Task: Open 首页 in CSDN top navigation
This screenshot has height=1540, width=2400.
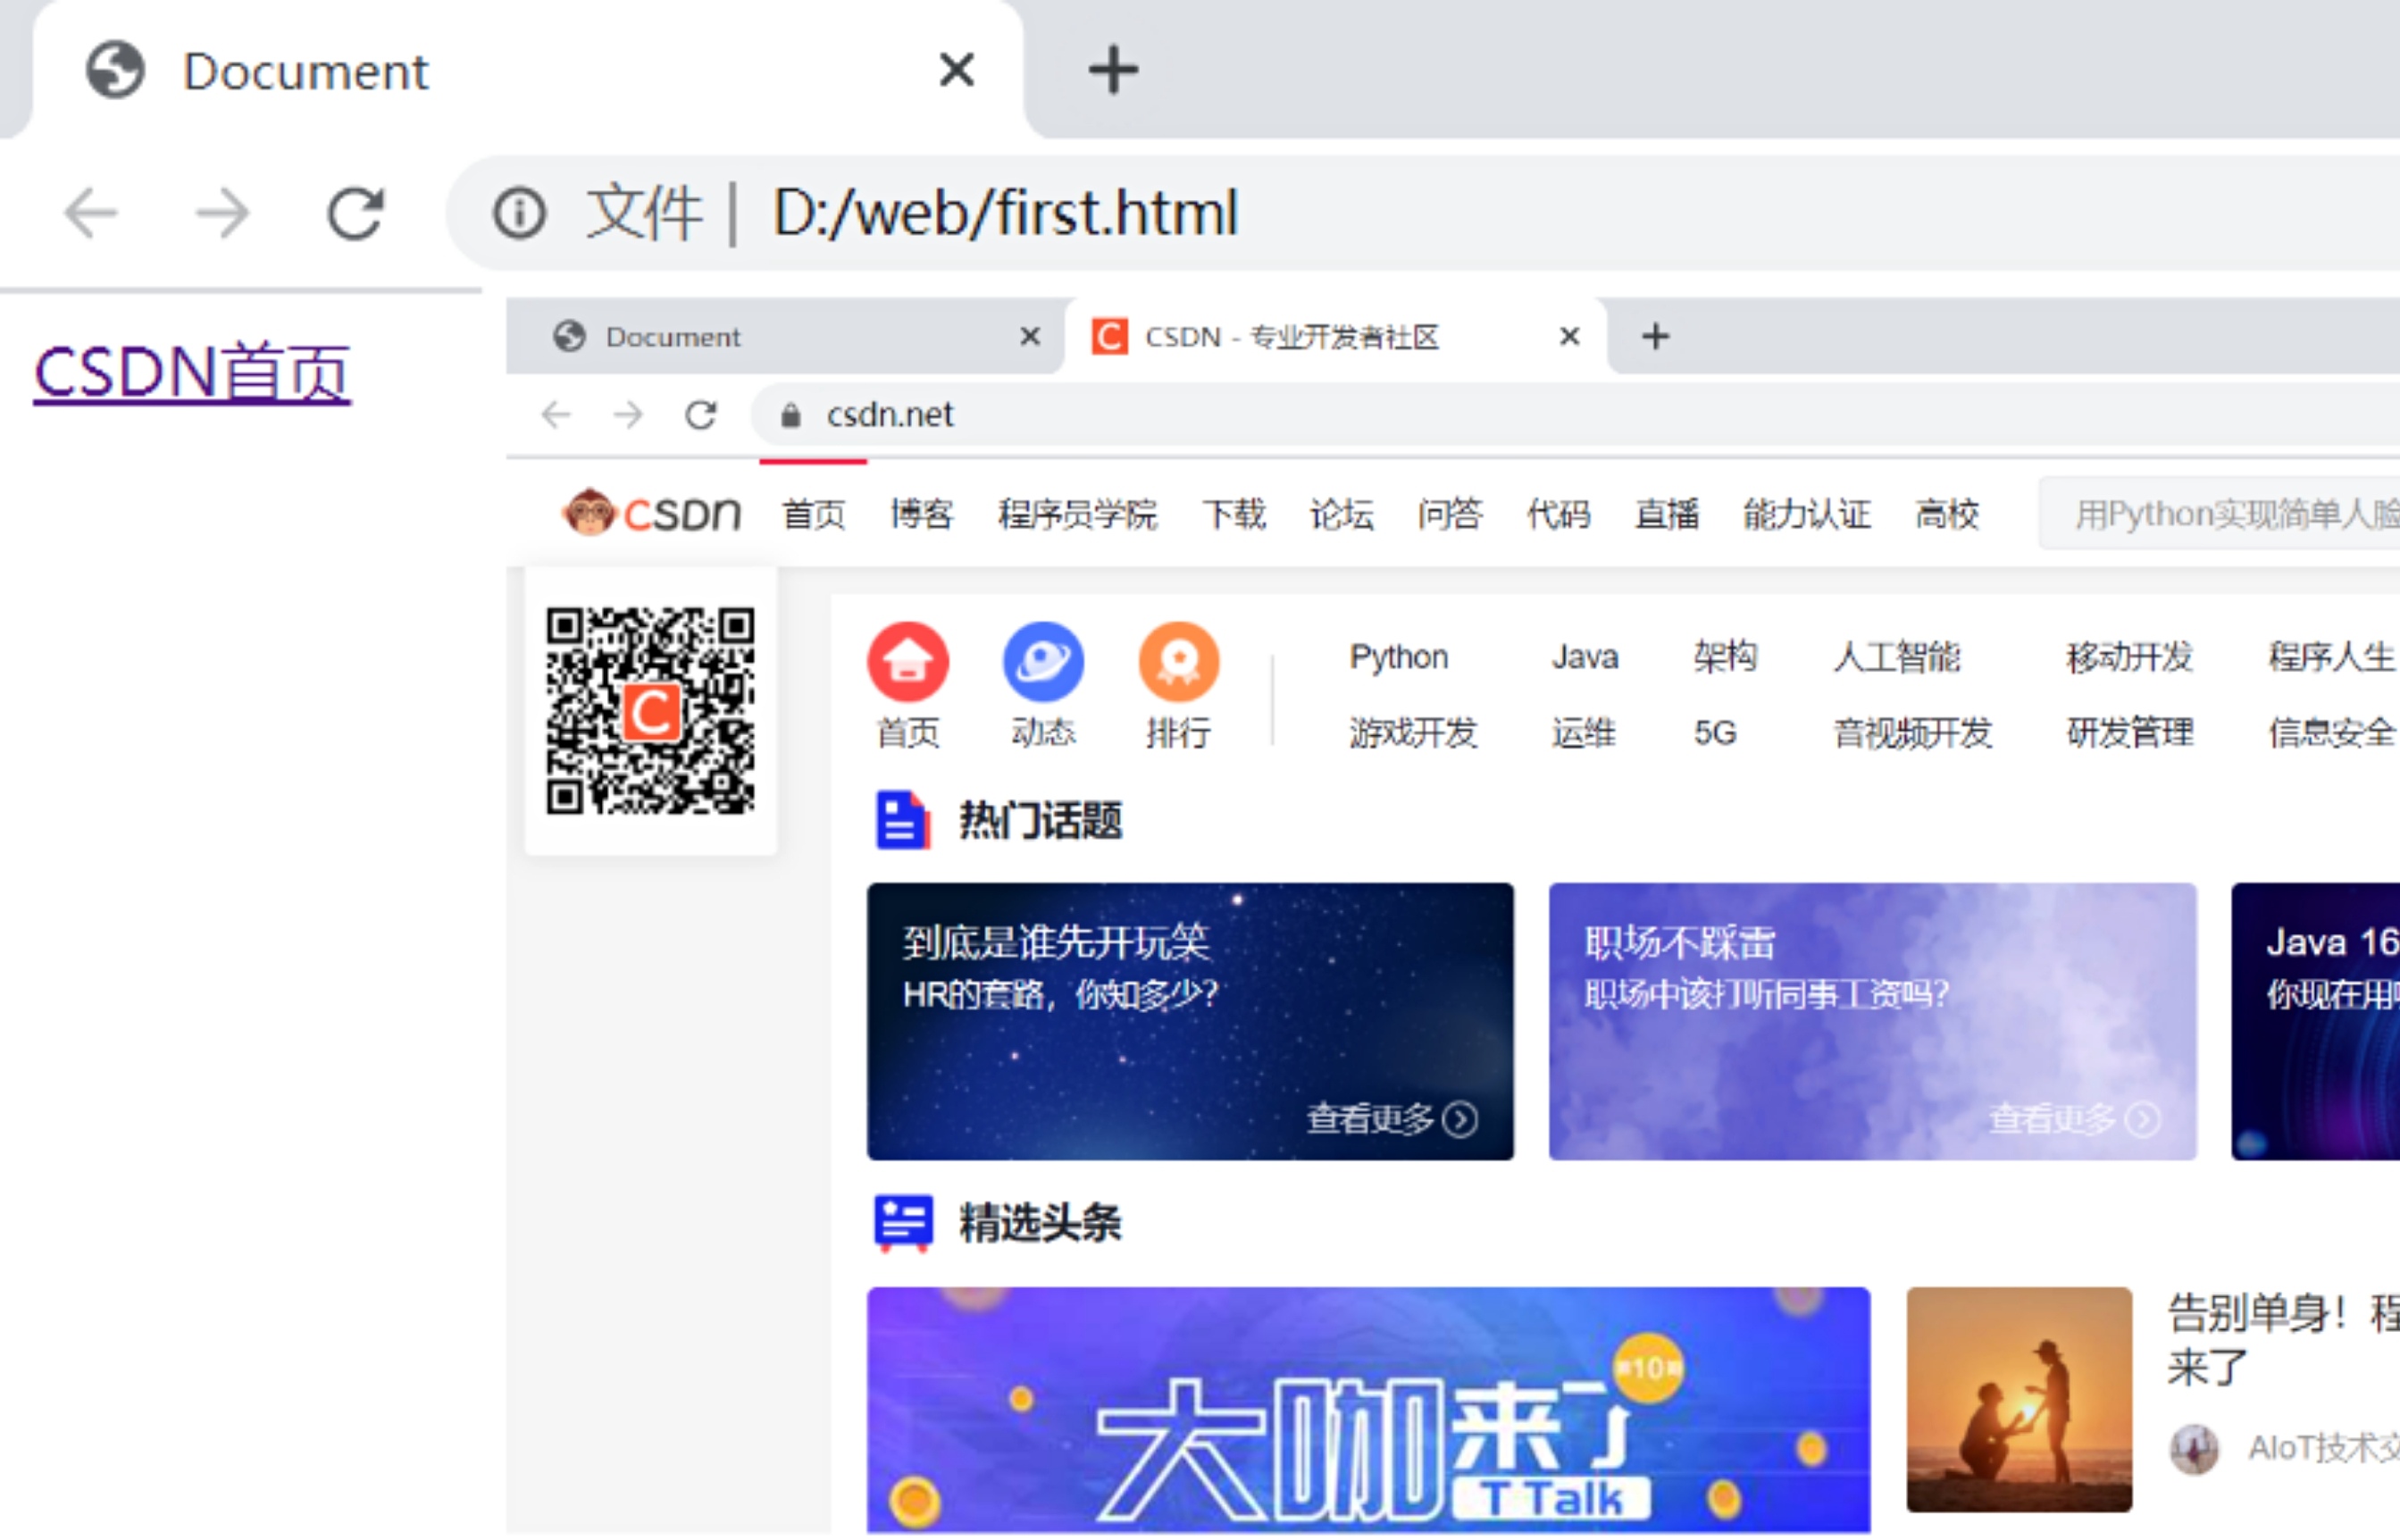Action: (814, 514)
